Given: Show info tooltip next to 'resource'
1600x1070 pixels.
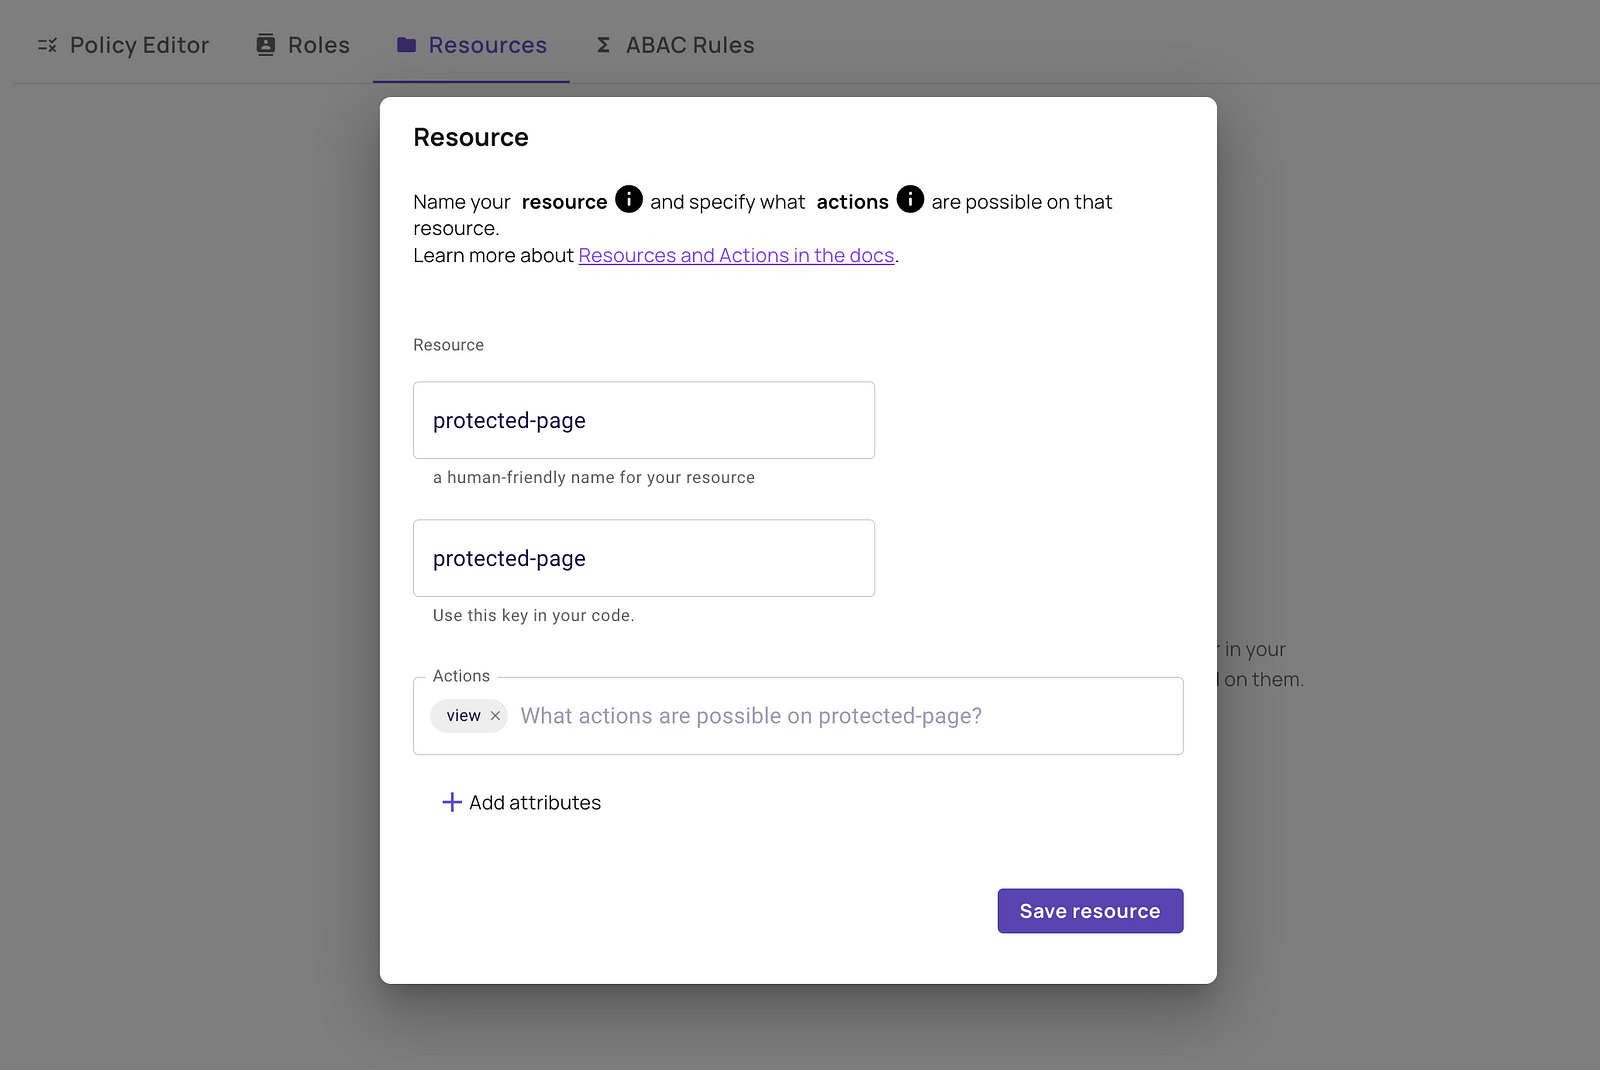Looking at the screenshot, I should pos(628,199).
